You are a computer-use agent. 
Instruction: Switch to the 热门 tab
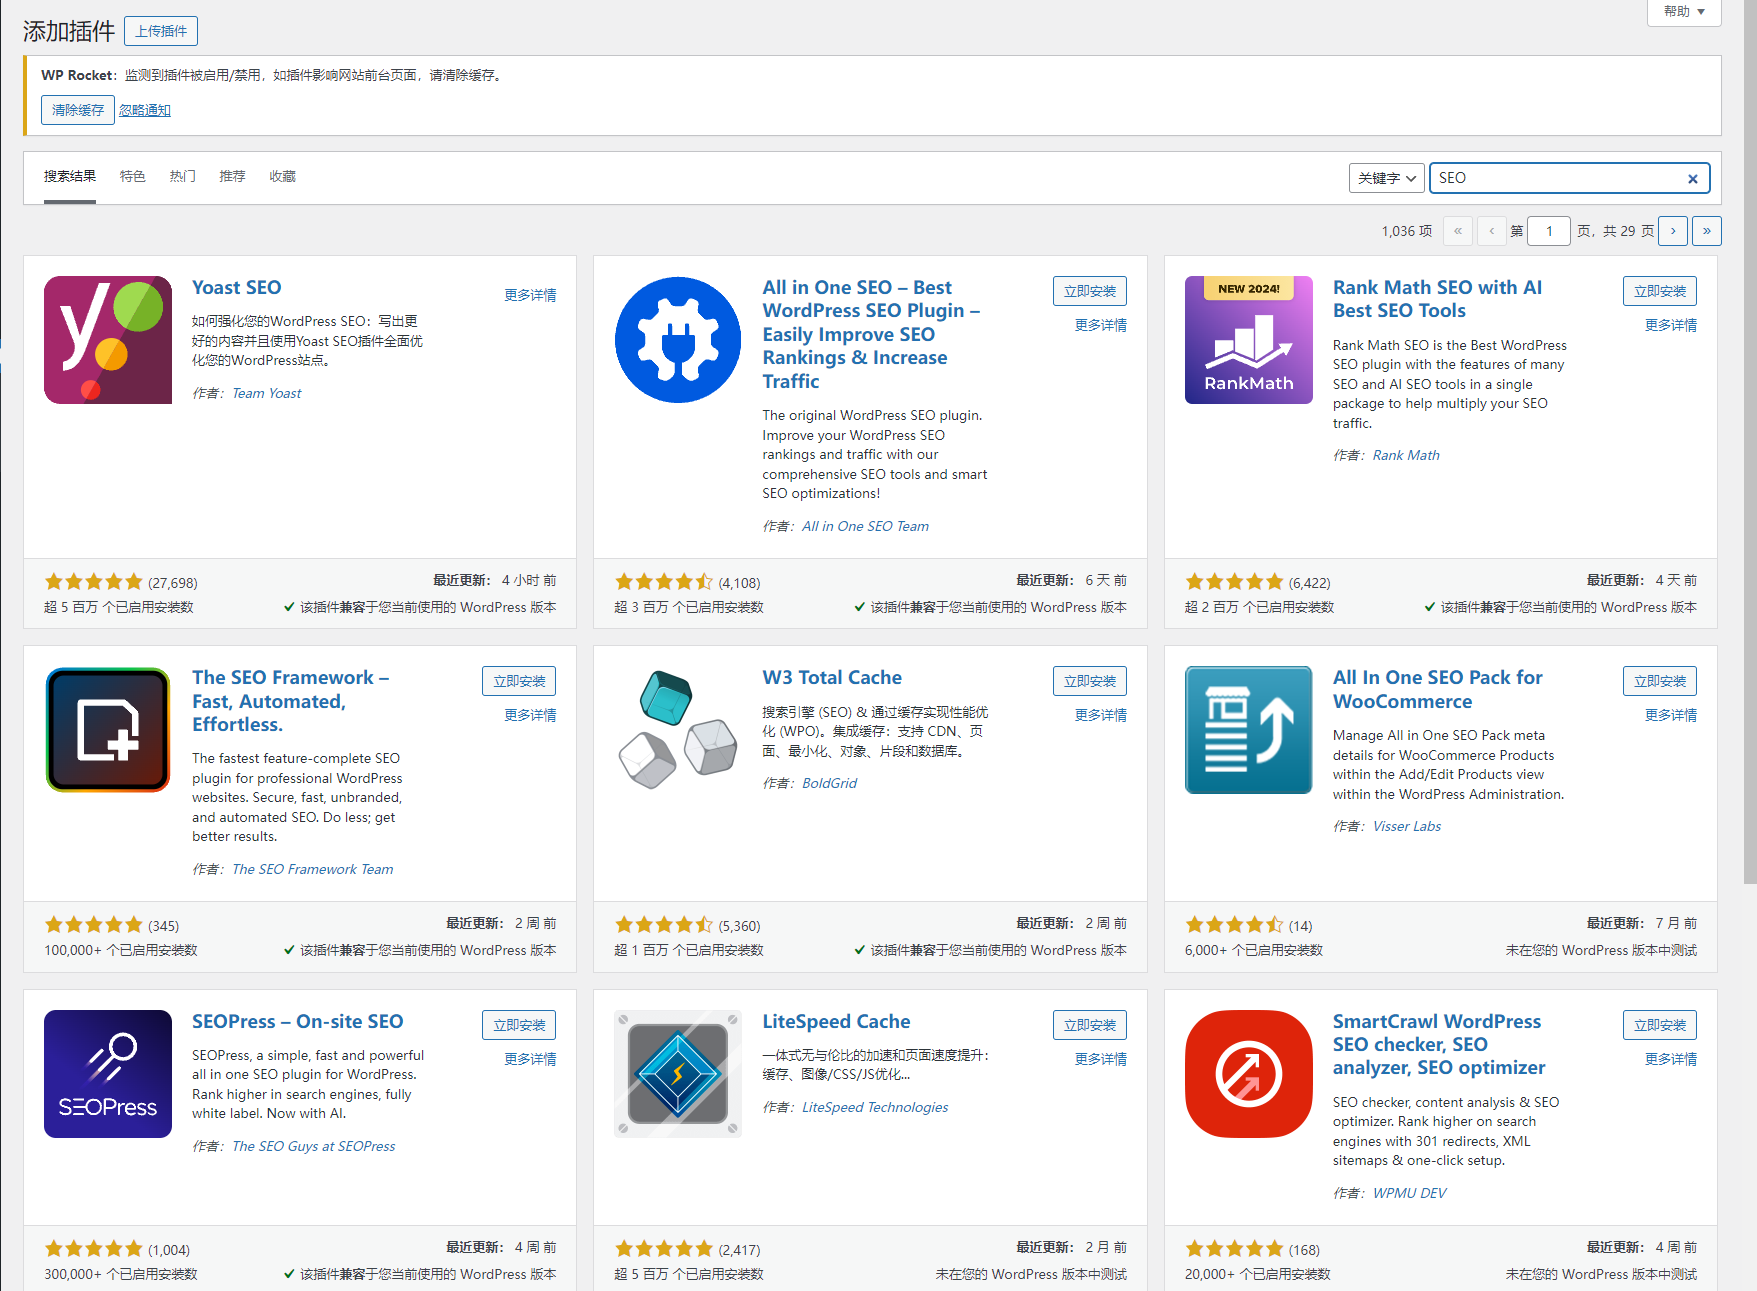click(182, 176)
